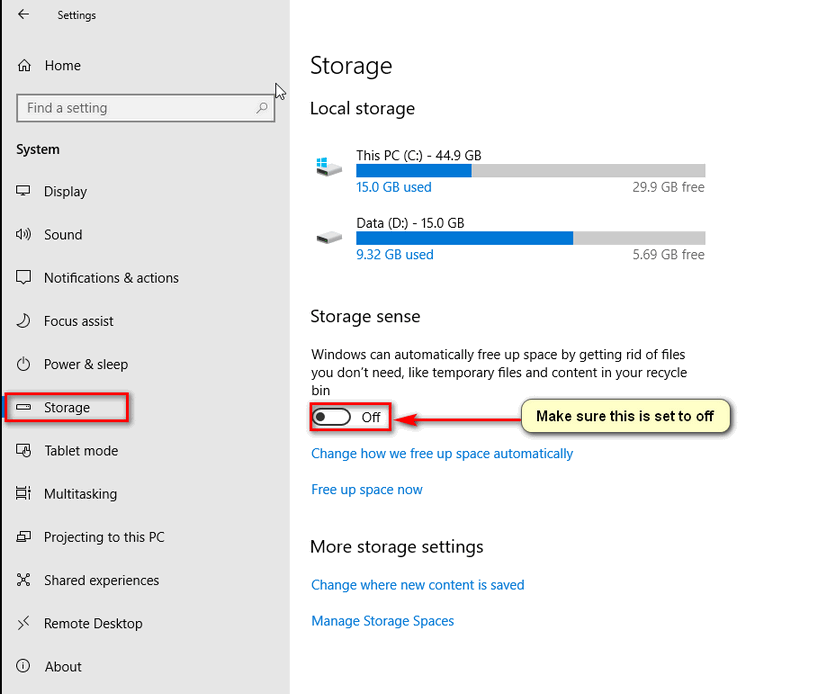Open Change how we free up space automatically
The image size is (827, 694).
point(442,454)
